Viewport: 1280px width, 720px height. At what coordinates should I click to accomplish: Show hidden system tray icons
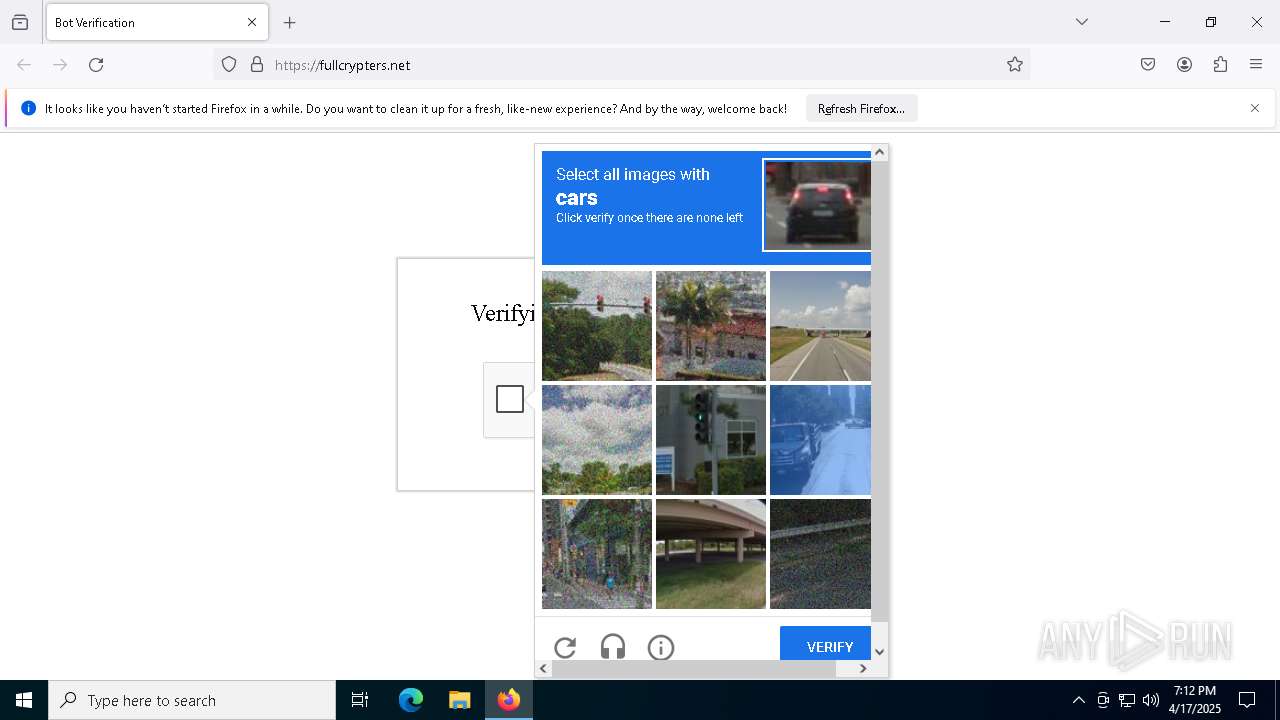[x=1078, y=700]
